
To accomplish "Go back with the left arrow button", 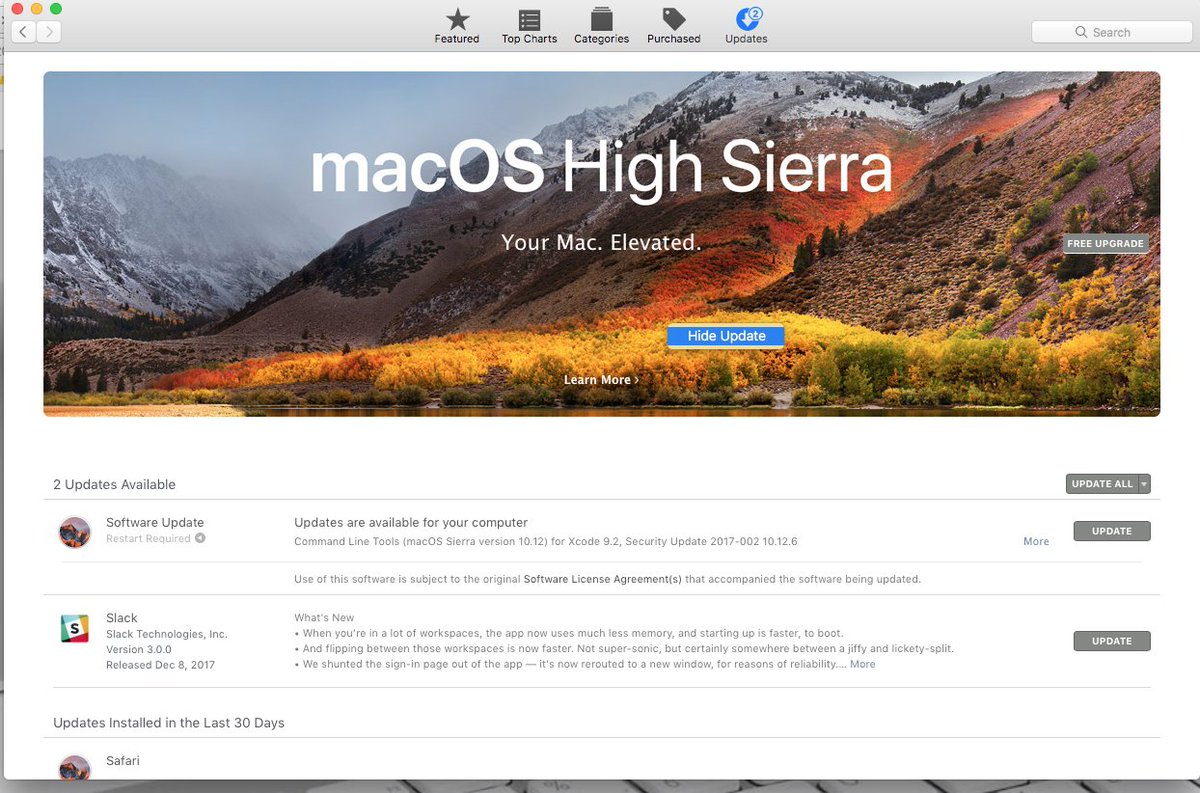I will tap(23, 32).
